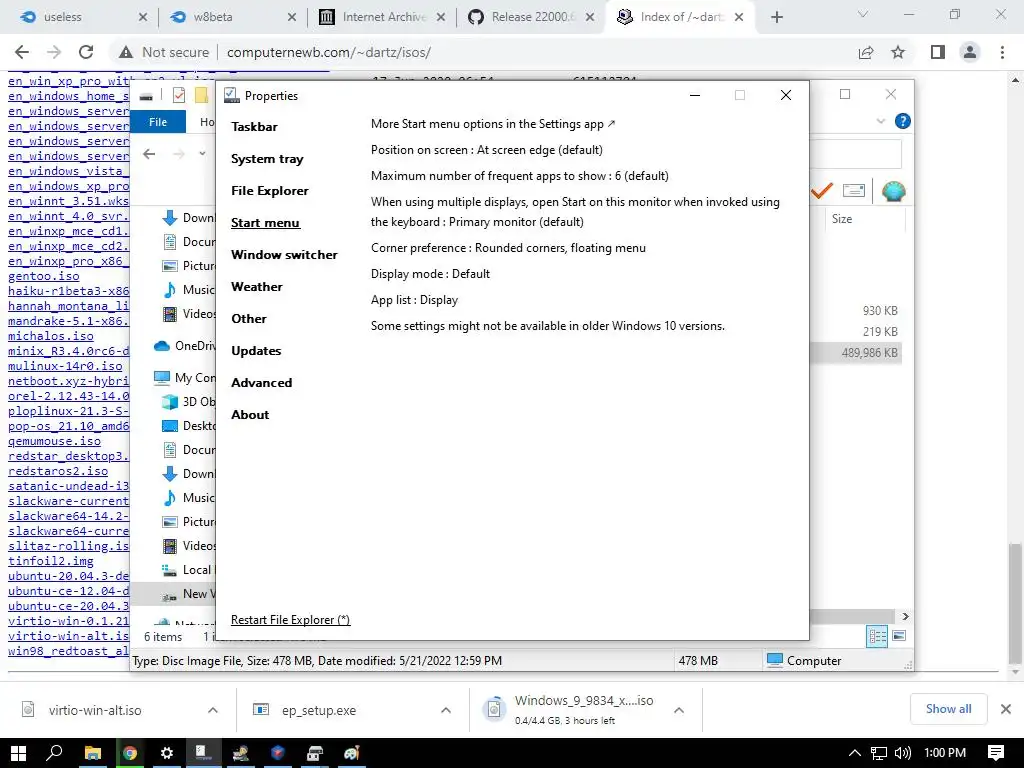
Task: Open Settings gear on the taskbar
Action: point(167,753)
